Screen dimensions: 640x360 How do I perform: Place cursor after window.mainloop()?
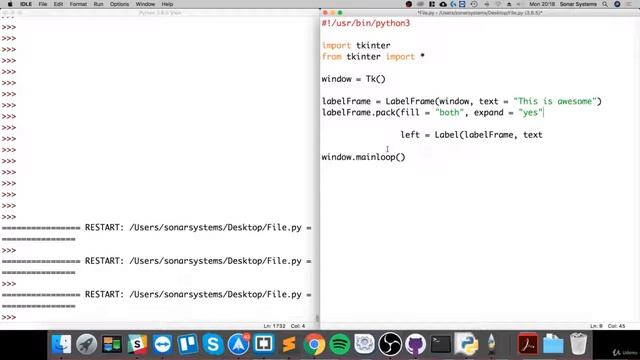point(406,157)
